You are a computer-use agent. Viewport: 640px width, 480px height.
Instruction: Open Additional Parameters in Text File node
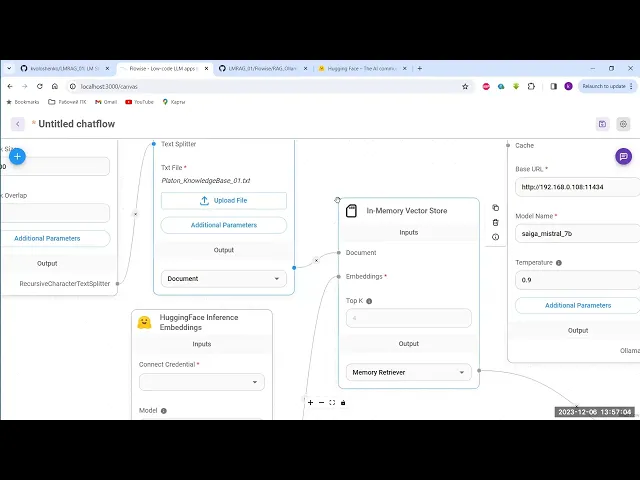pos(224,225)
